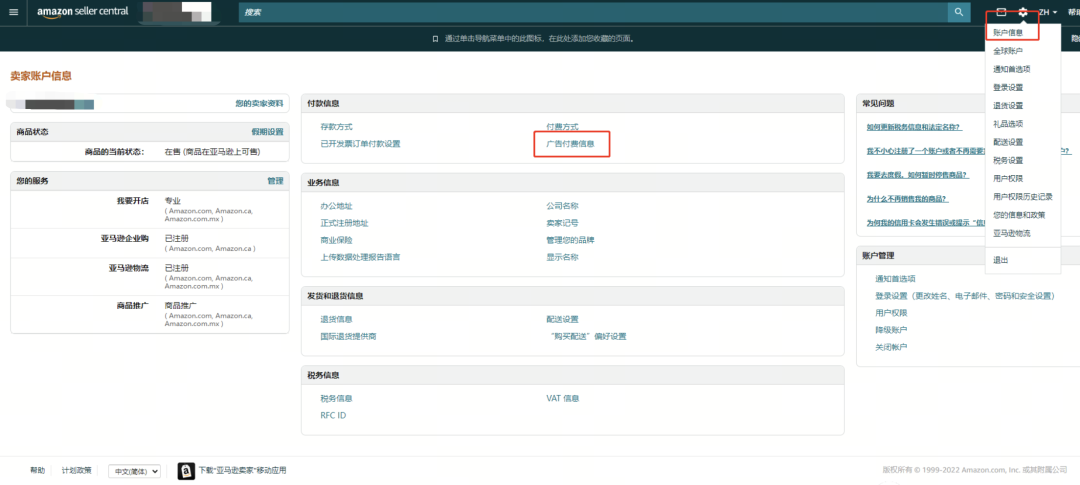Open the 办公地址 link
The image size is (1080, 485).
click(x=336, y=206)
